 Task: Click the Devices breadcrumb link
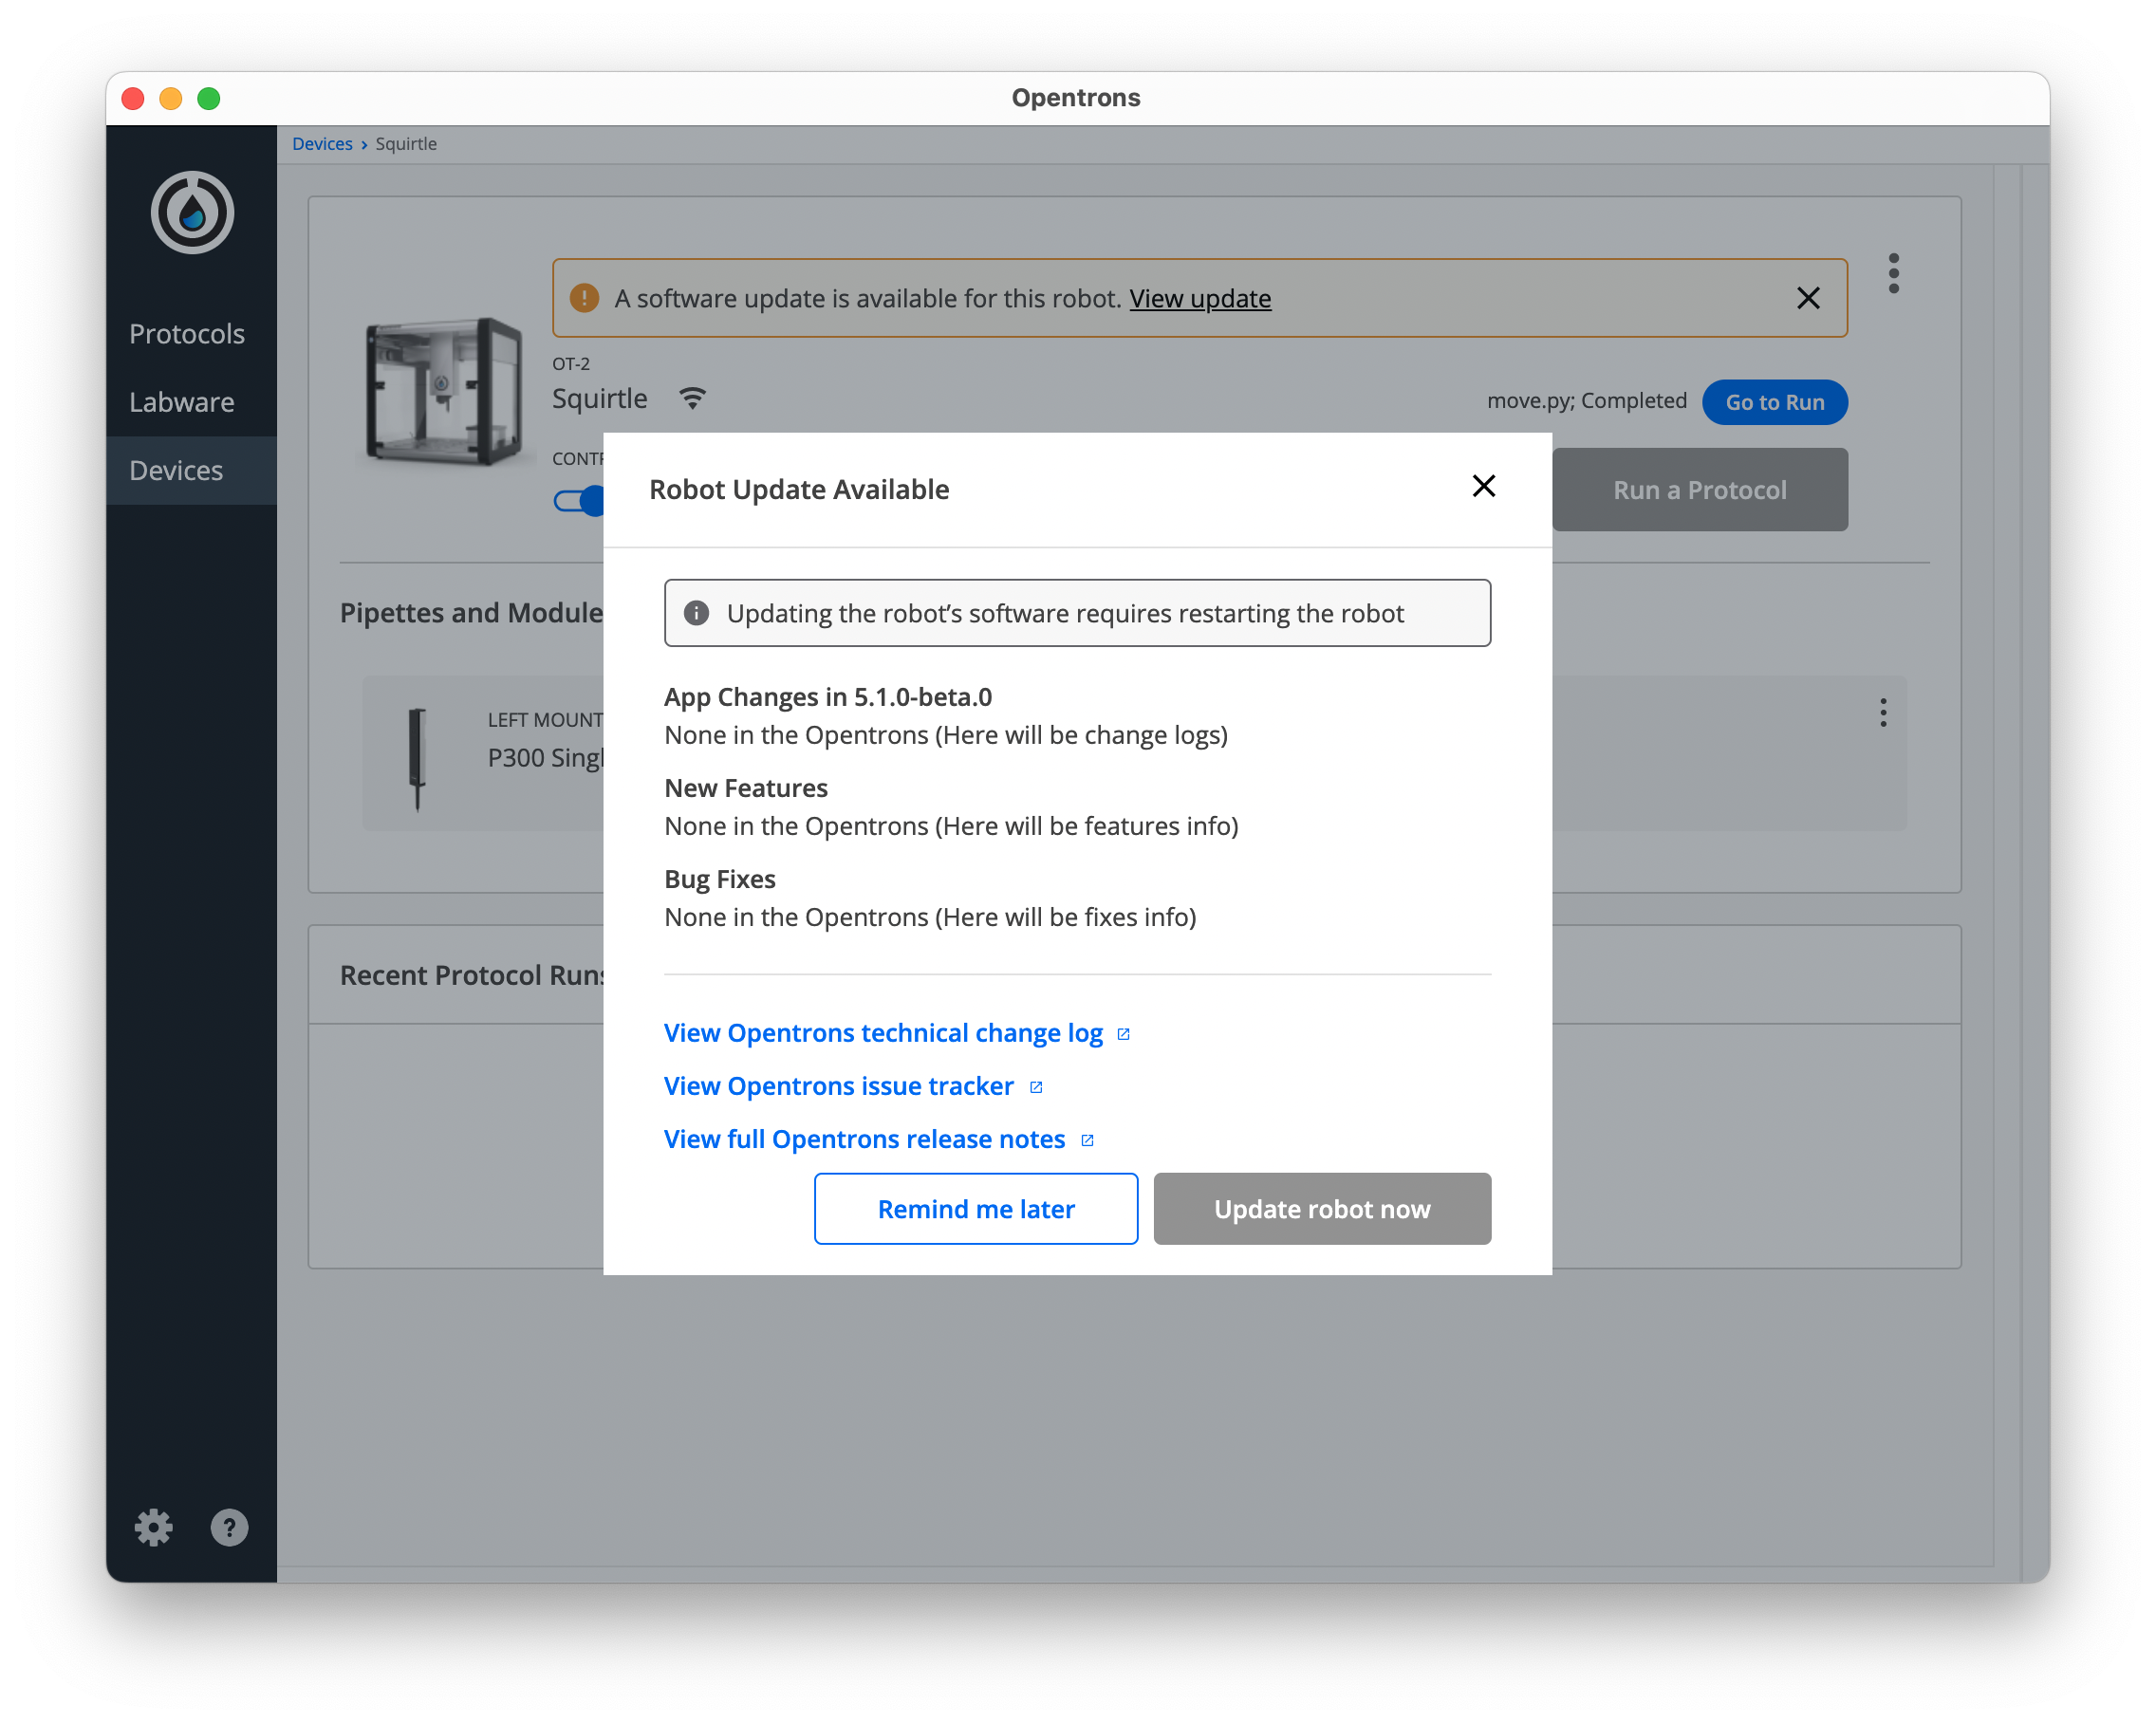pos(322,144)
